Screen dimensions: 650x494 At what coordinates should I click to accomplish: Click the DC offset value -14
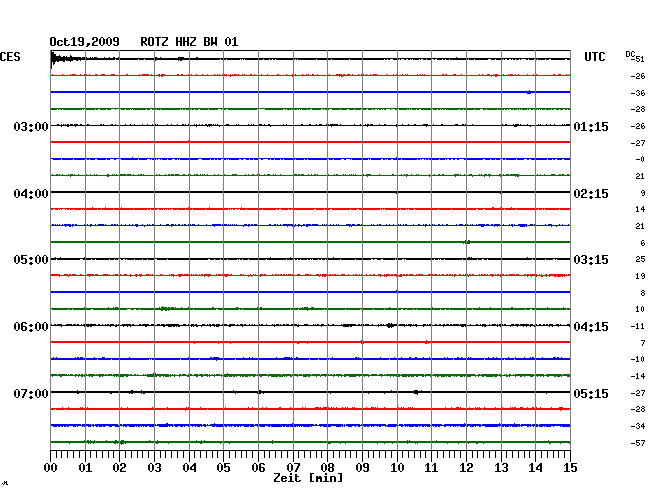638,376
